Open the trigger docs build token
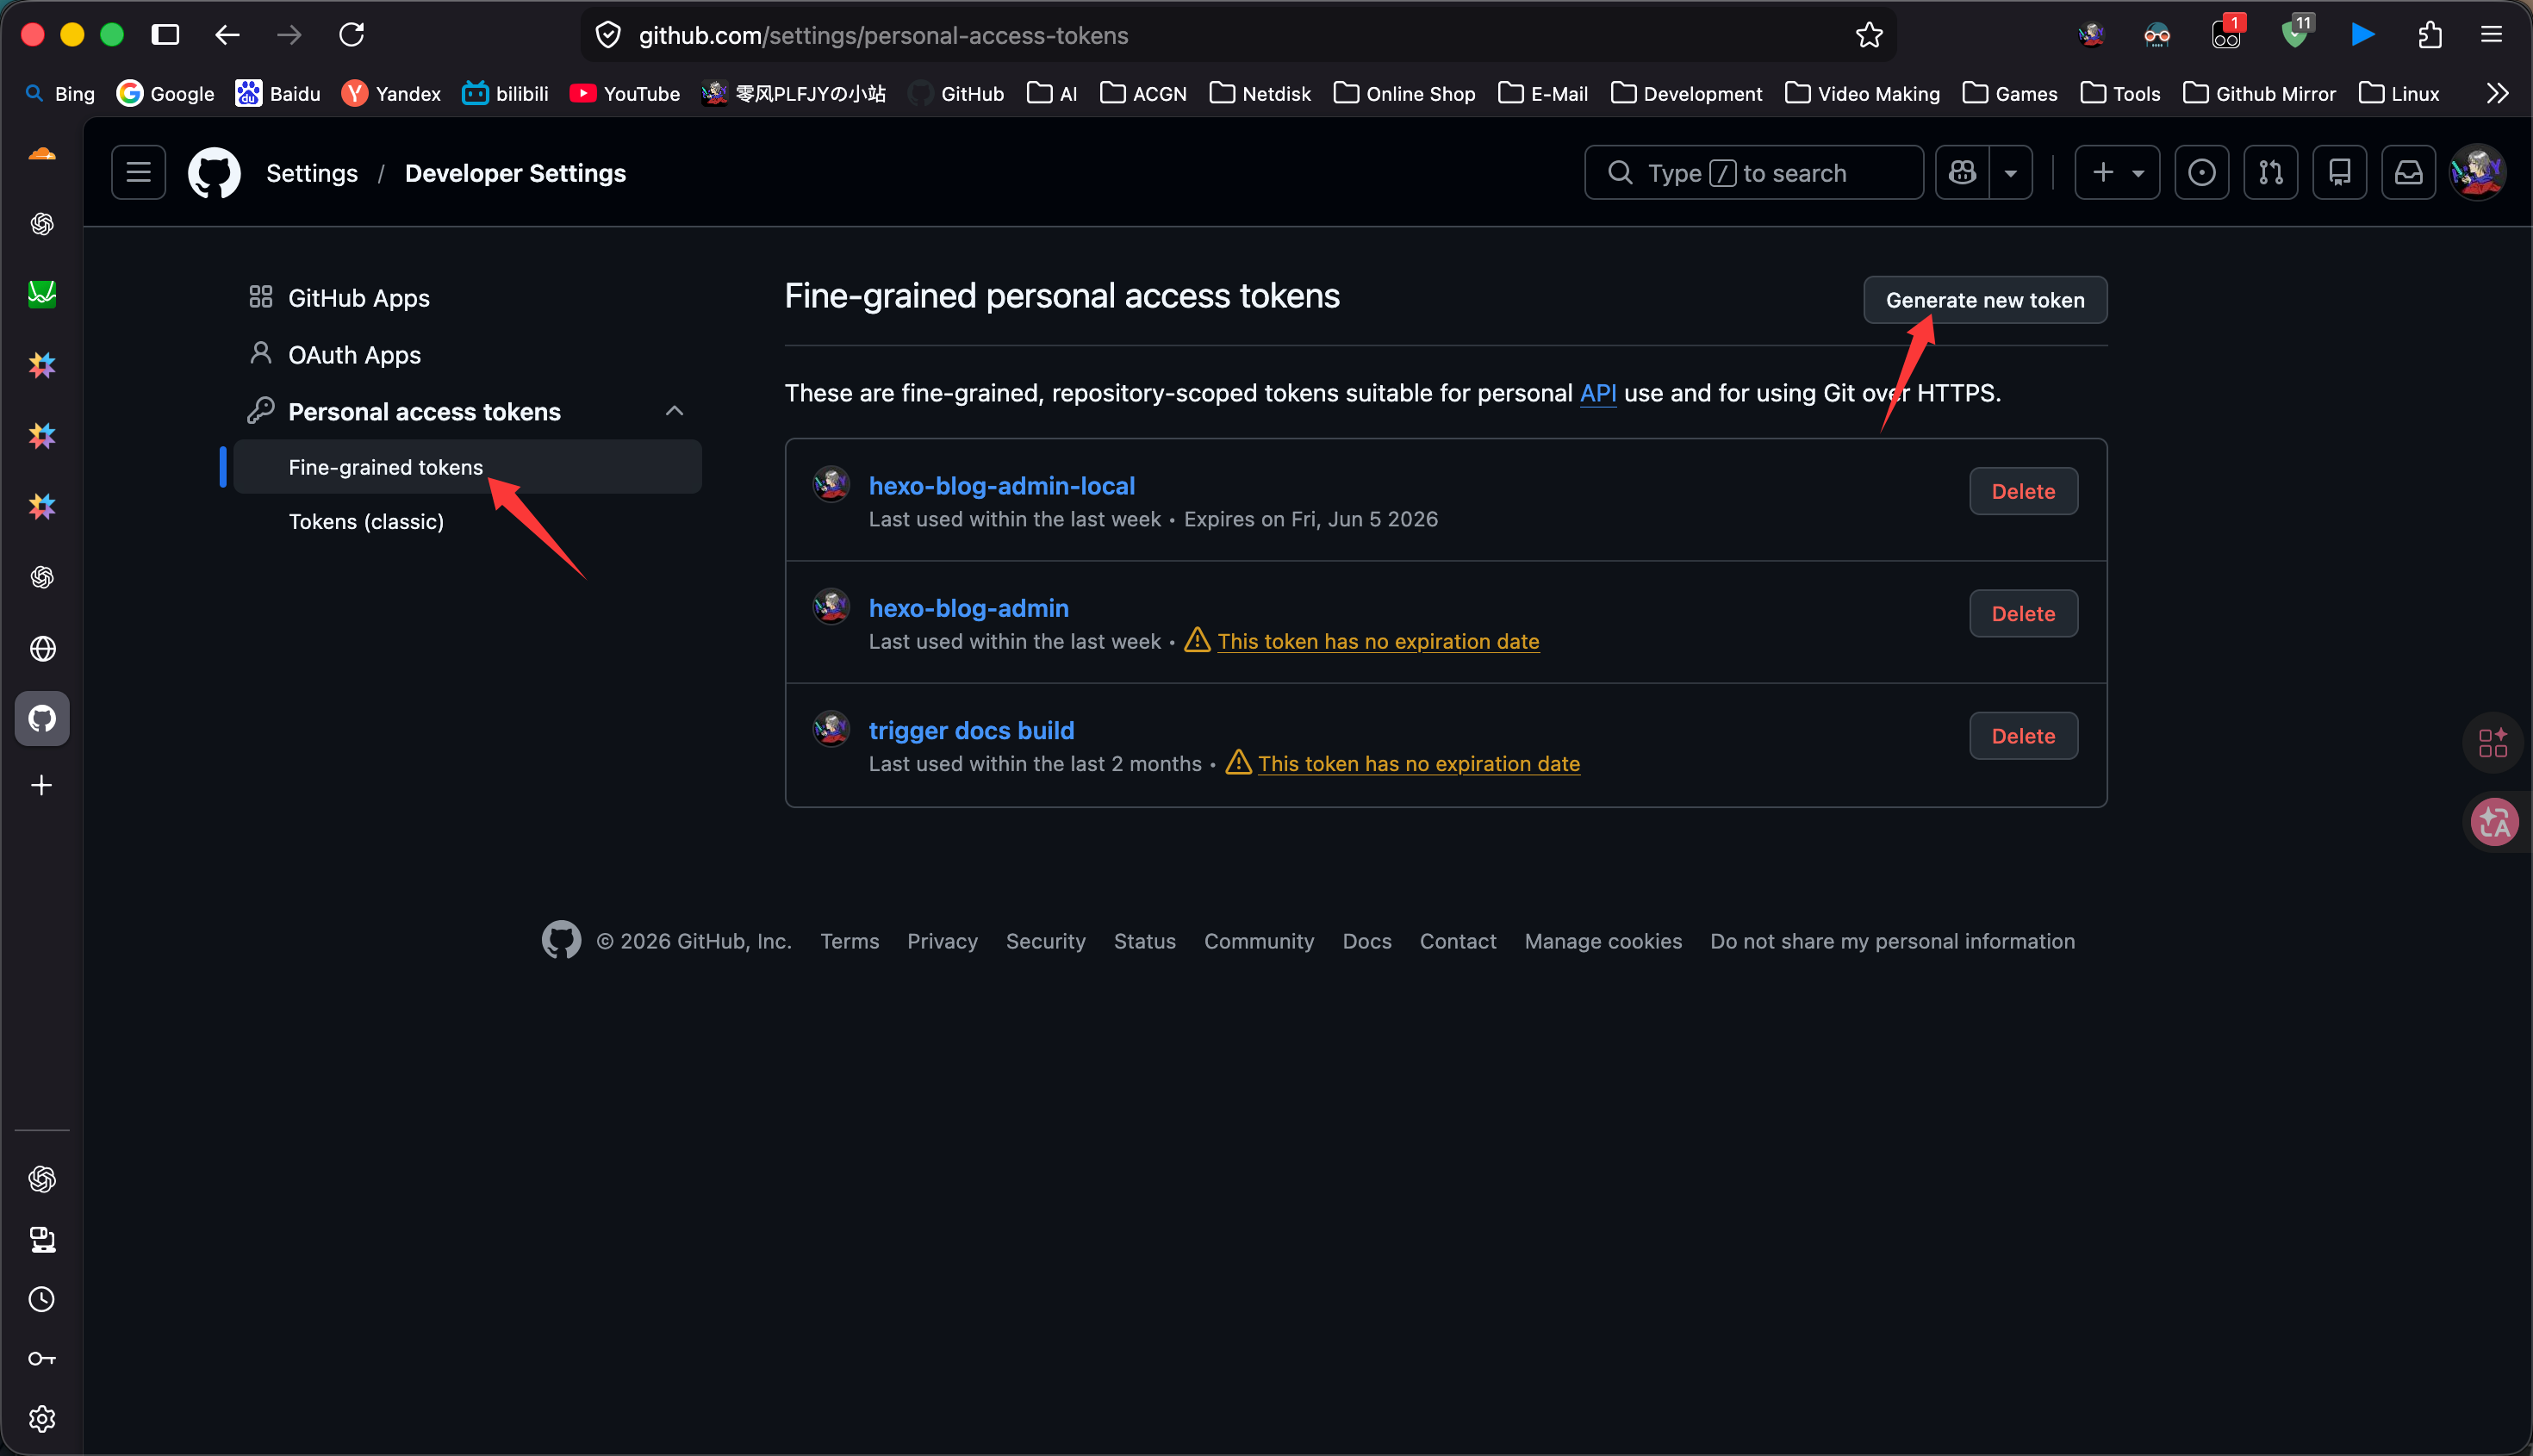Image resolution: width=2533 pixels, height=1456 pixels. 972,730
